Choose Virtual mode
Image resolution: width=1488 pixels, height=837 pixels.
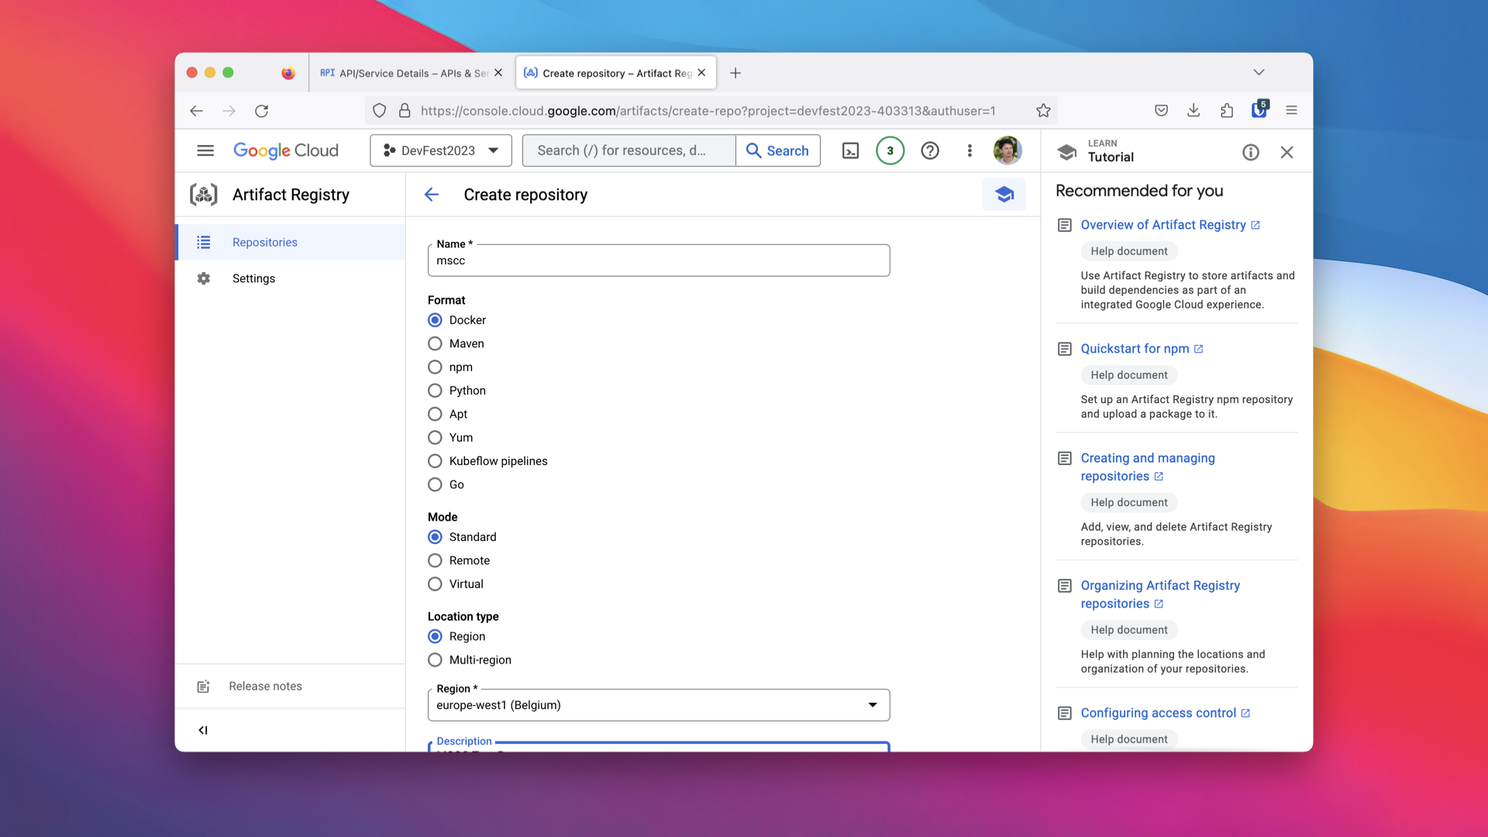pos(435,585)
